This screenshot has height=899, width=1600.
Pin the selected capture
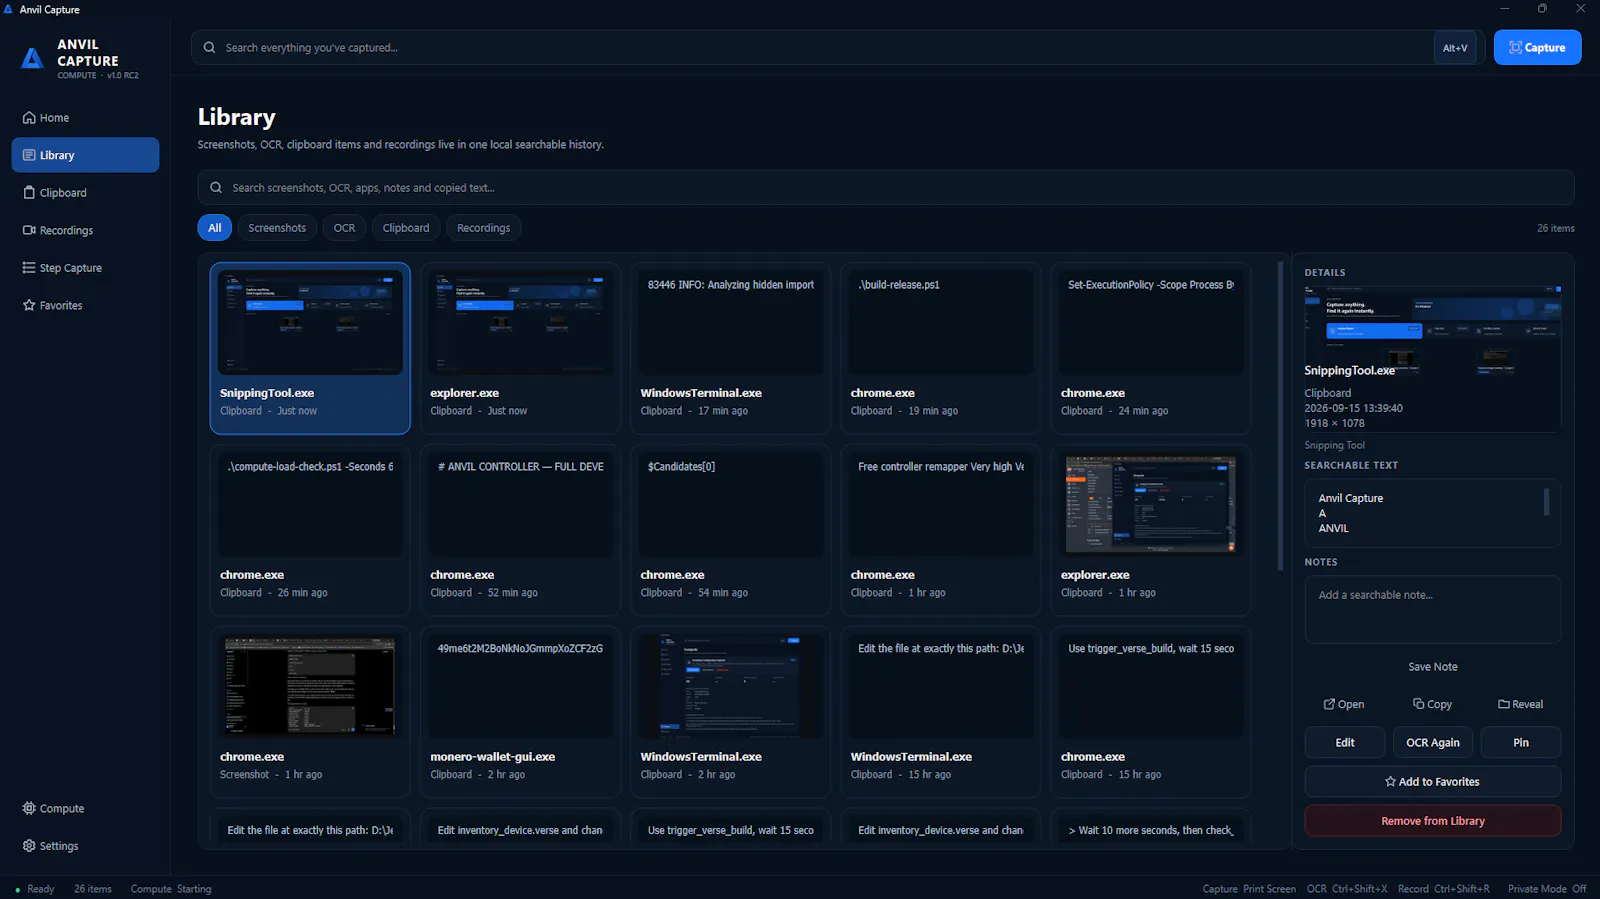point(1521,742)
